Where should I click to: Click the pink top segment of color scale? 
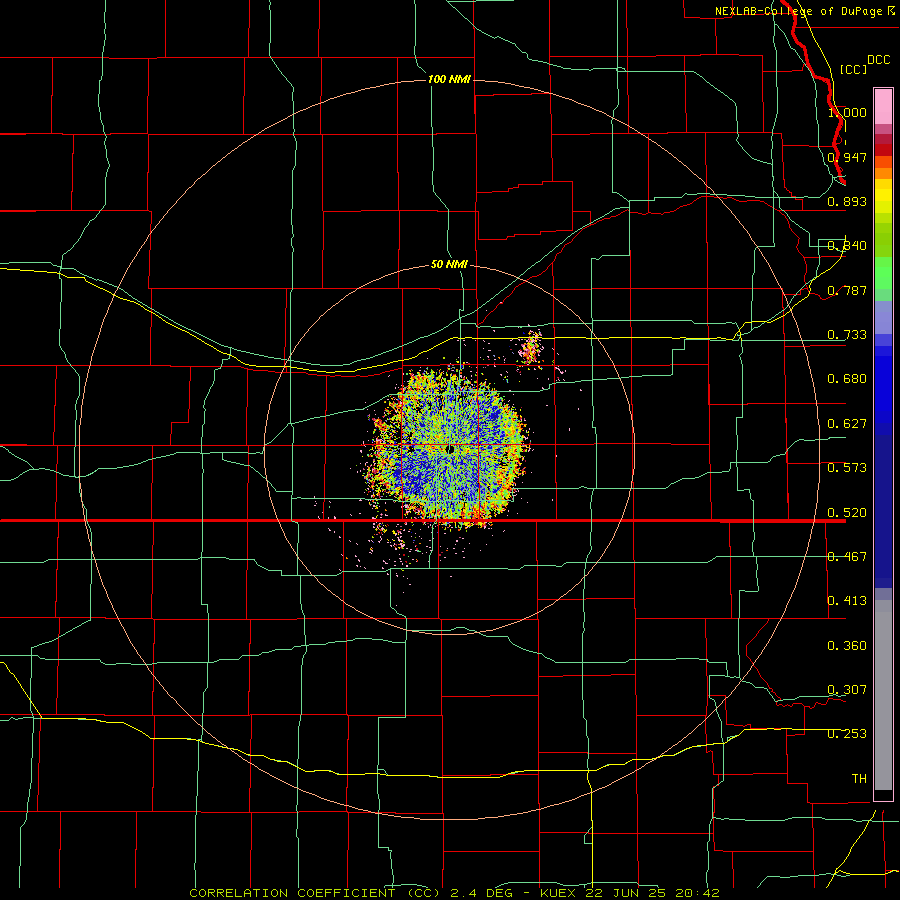[x=883, y=106]
